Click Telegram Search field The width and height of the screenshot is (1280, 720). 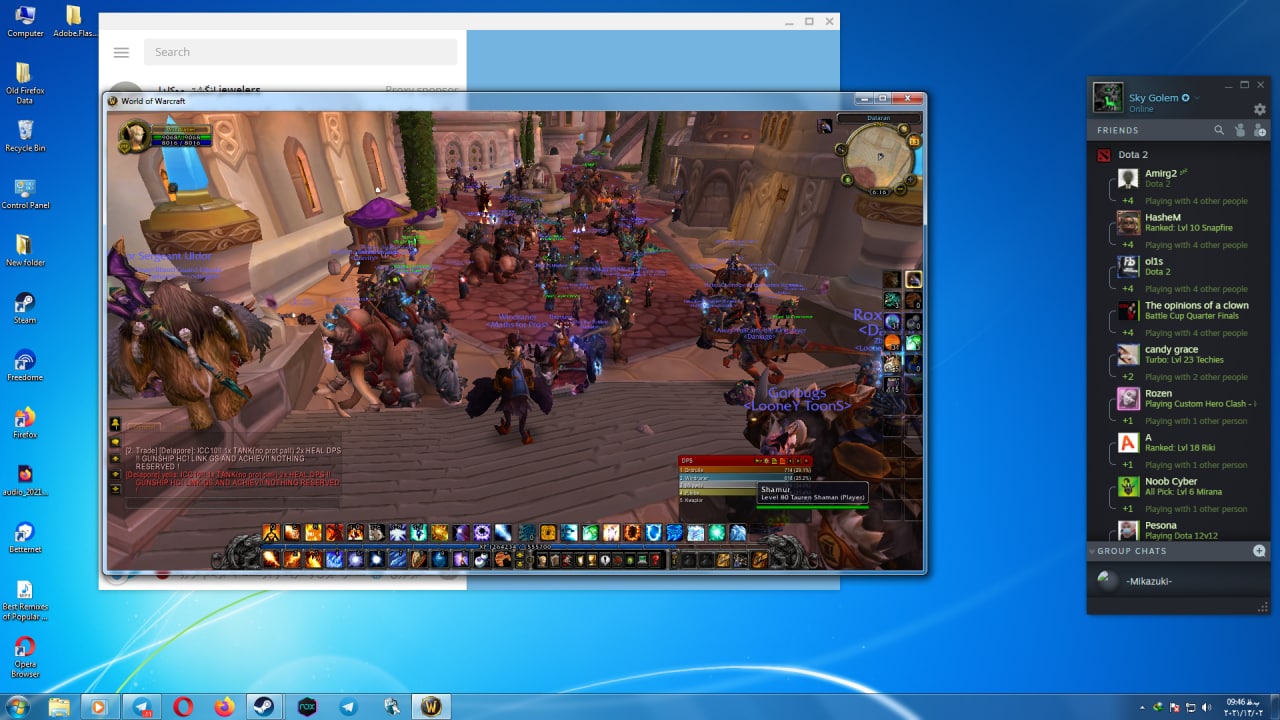[x=300, y=52]
